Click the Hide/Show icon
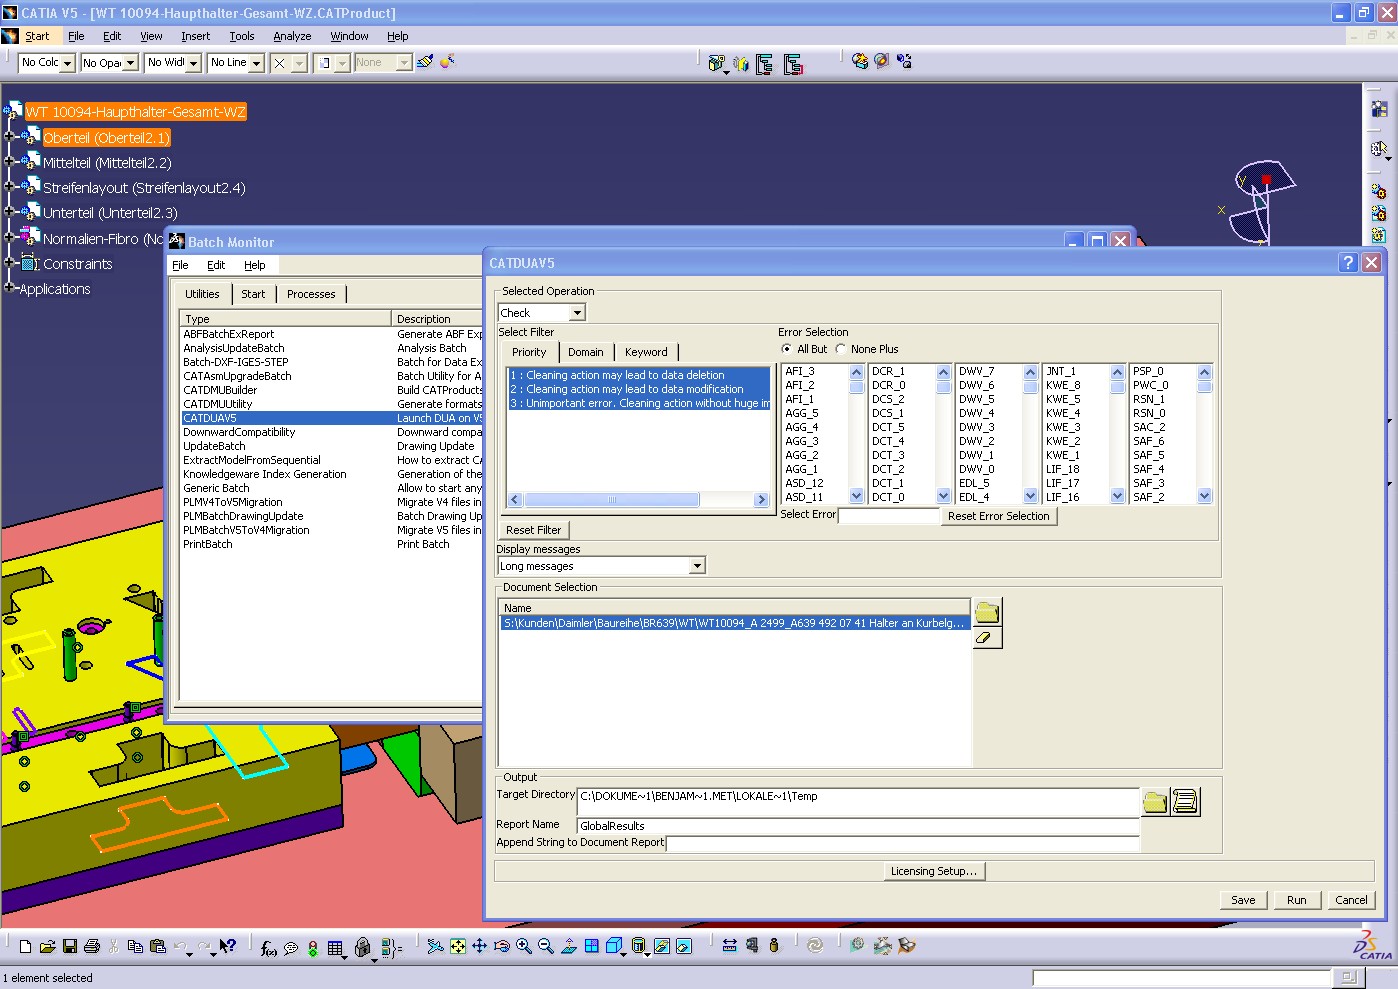This screenshot has height=989, width=1398. tap(662, 946)
